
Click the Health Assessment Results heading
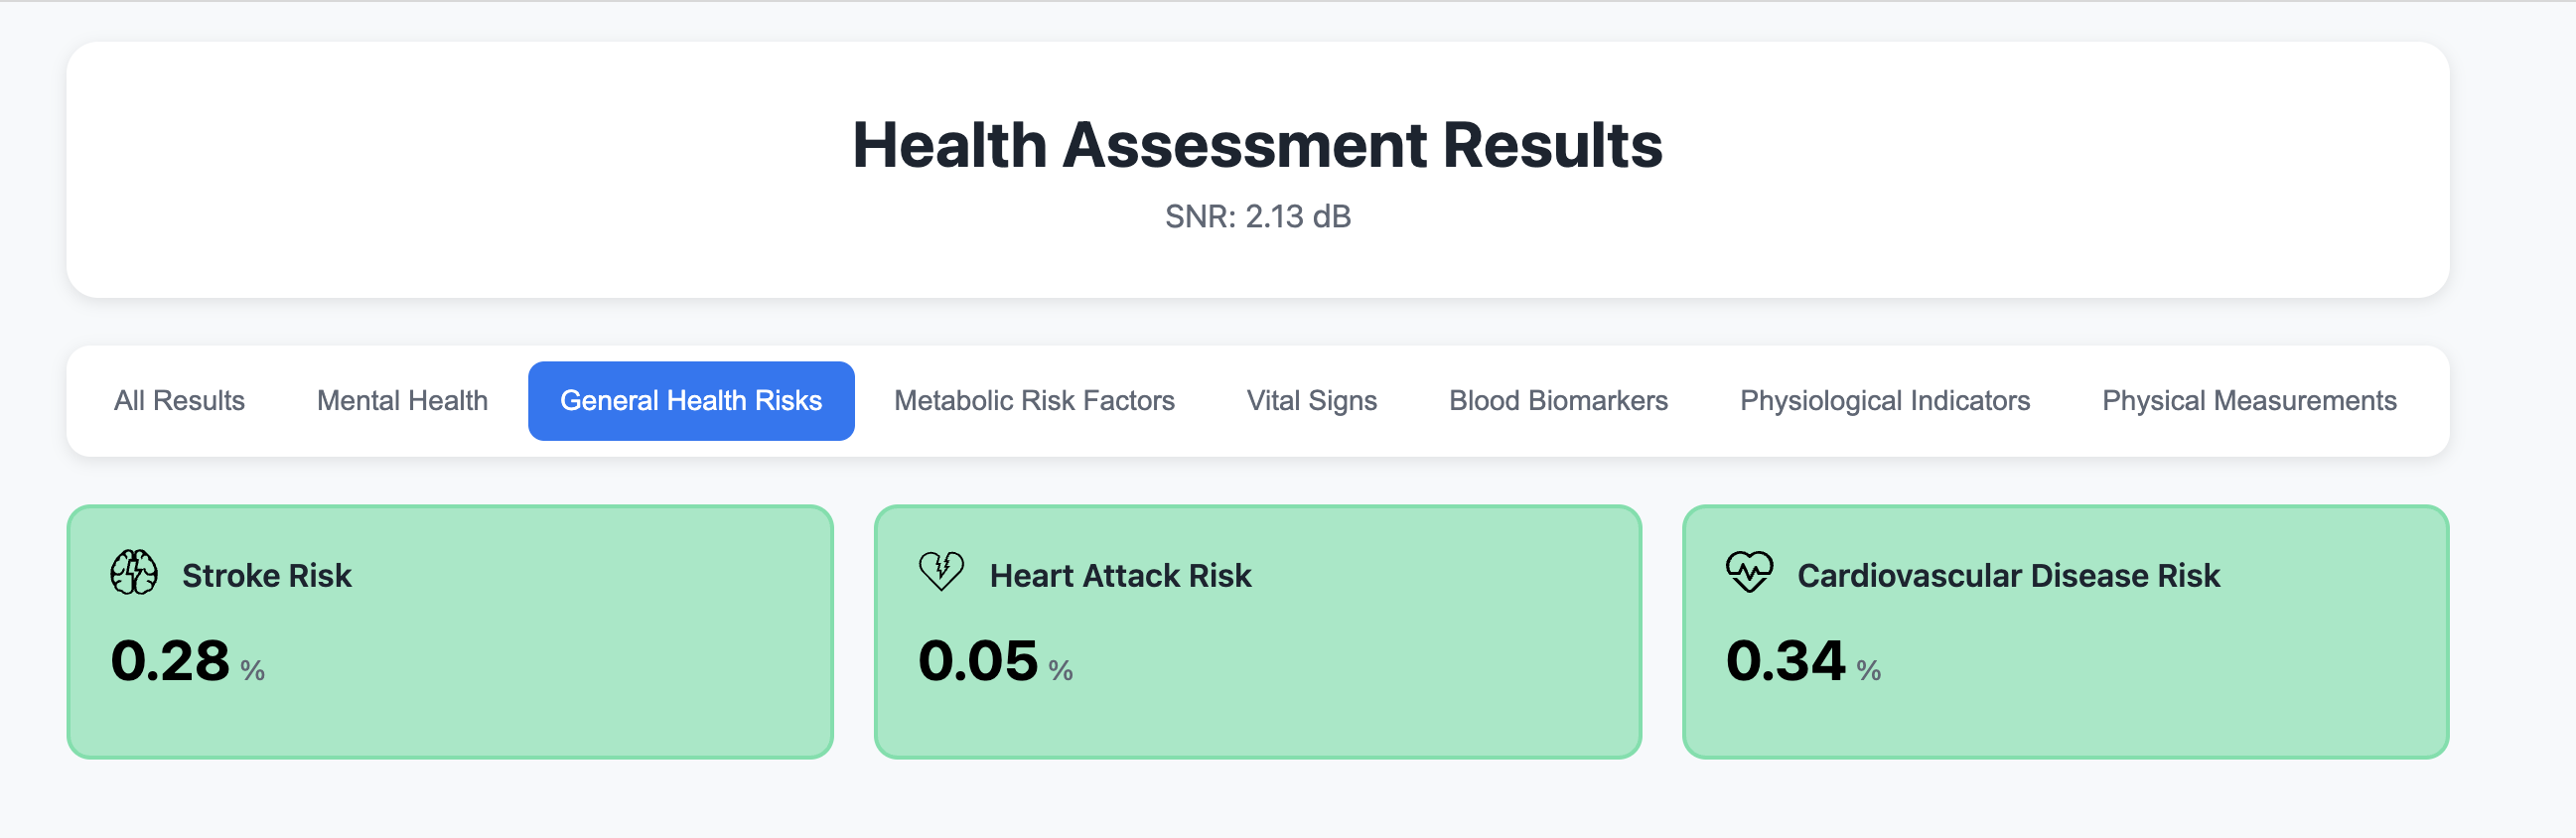(x=1257, y=145)
